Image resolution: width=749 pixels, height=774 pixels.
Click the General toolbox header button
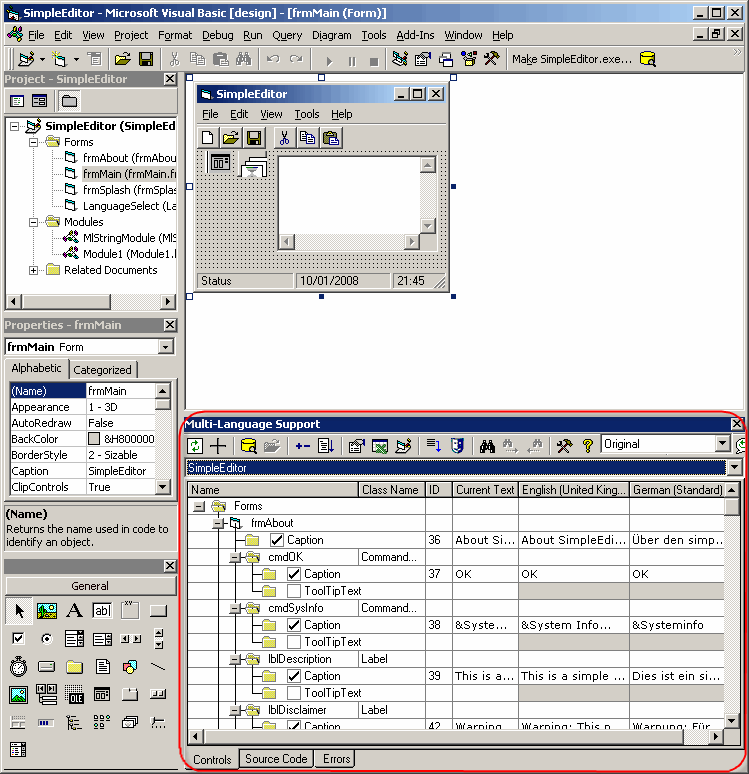click(91, 586)
